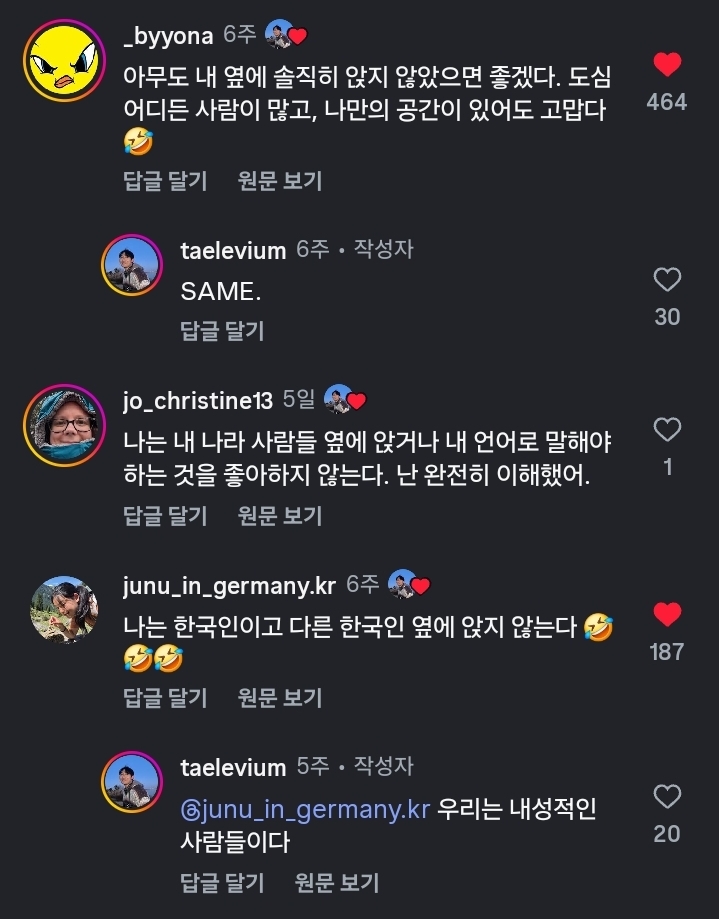Image resolution: width=719 pixels, height=919 pixels.
Task: Show original text of jo_christine13's comment
Action: point(280,515)
